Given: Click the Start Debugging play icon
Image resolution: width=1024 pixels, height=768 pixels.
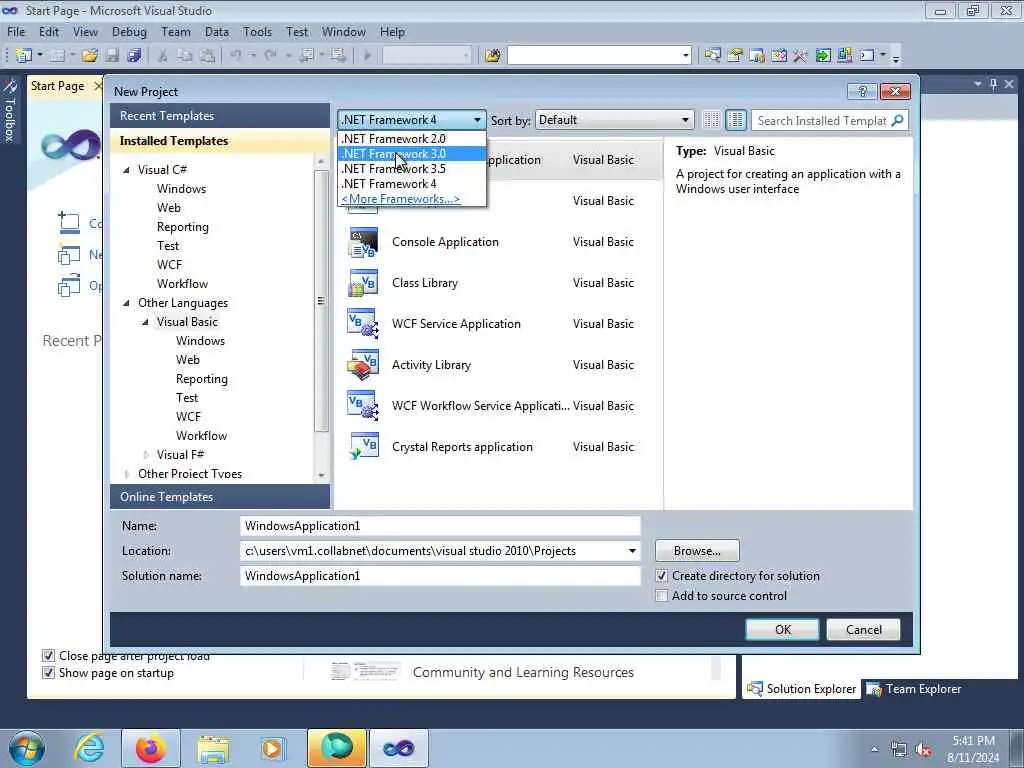Looking at the screenshot, I should [x=368, y=56].
